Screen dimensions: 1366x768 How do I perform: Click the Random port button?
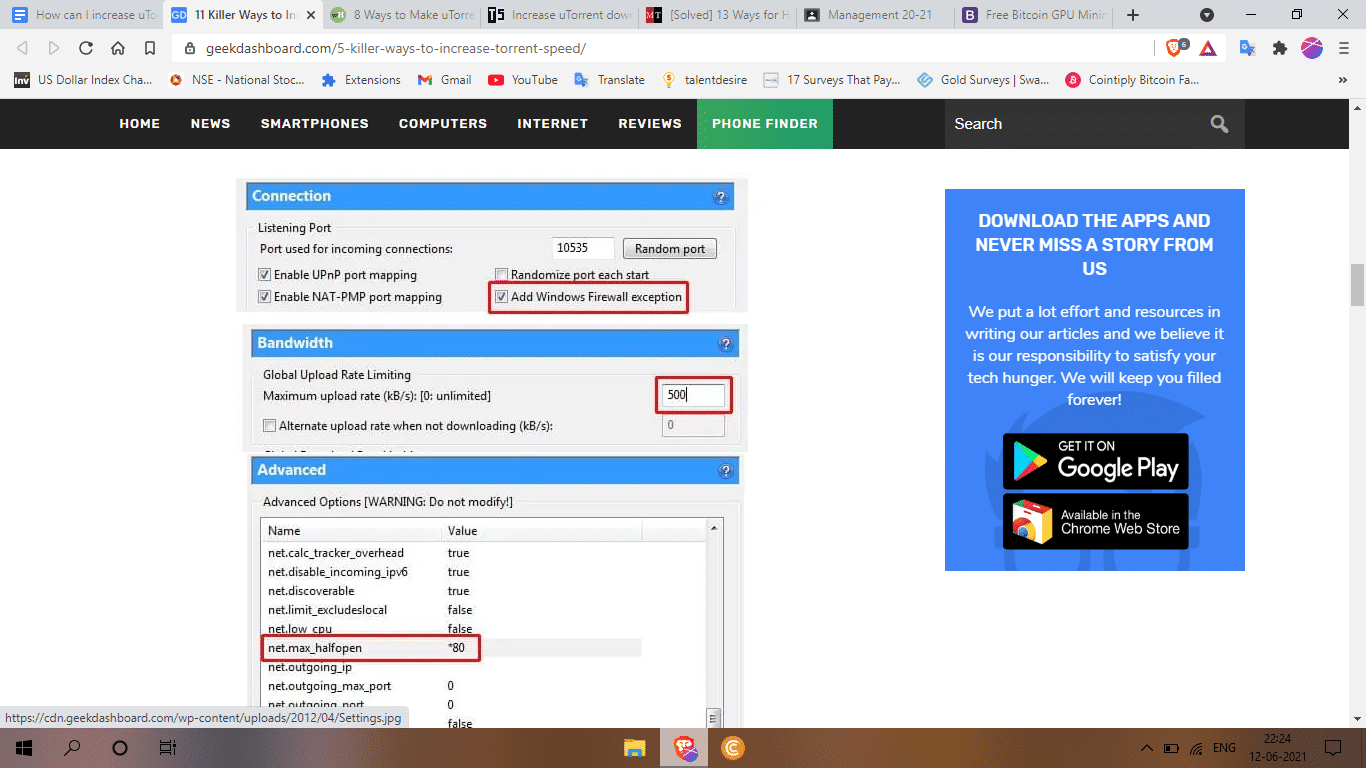pyautogui.click(x=670, y=249)
